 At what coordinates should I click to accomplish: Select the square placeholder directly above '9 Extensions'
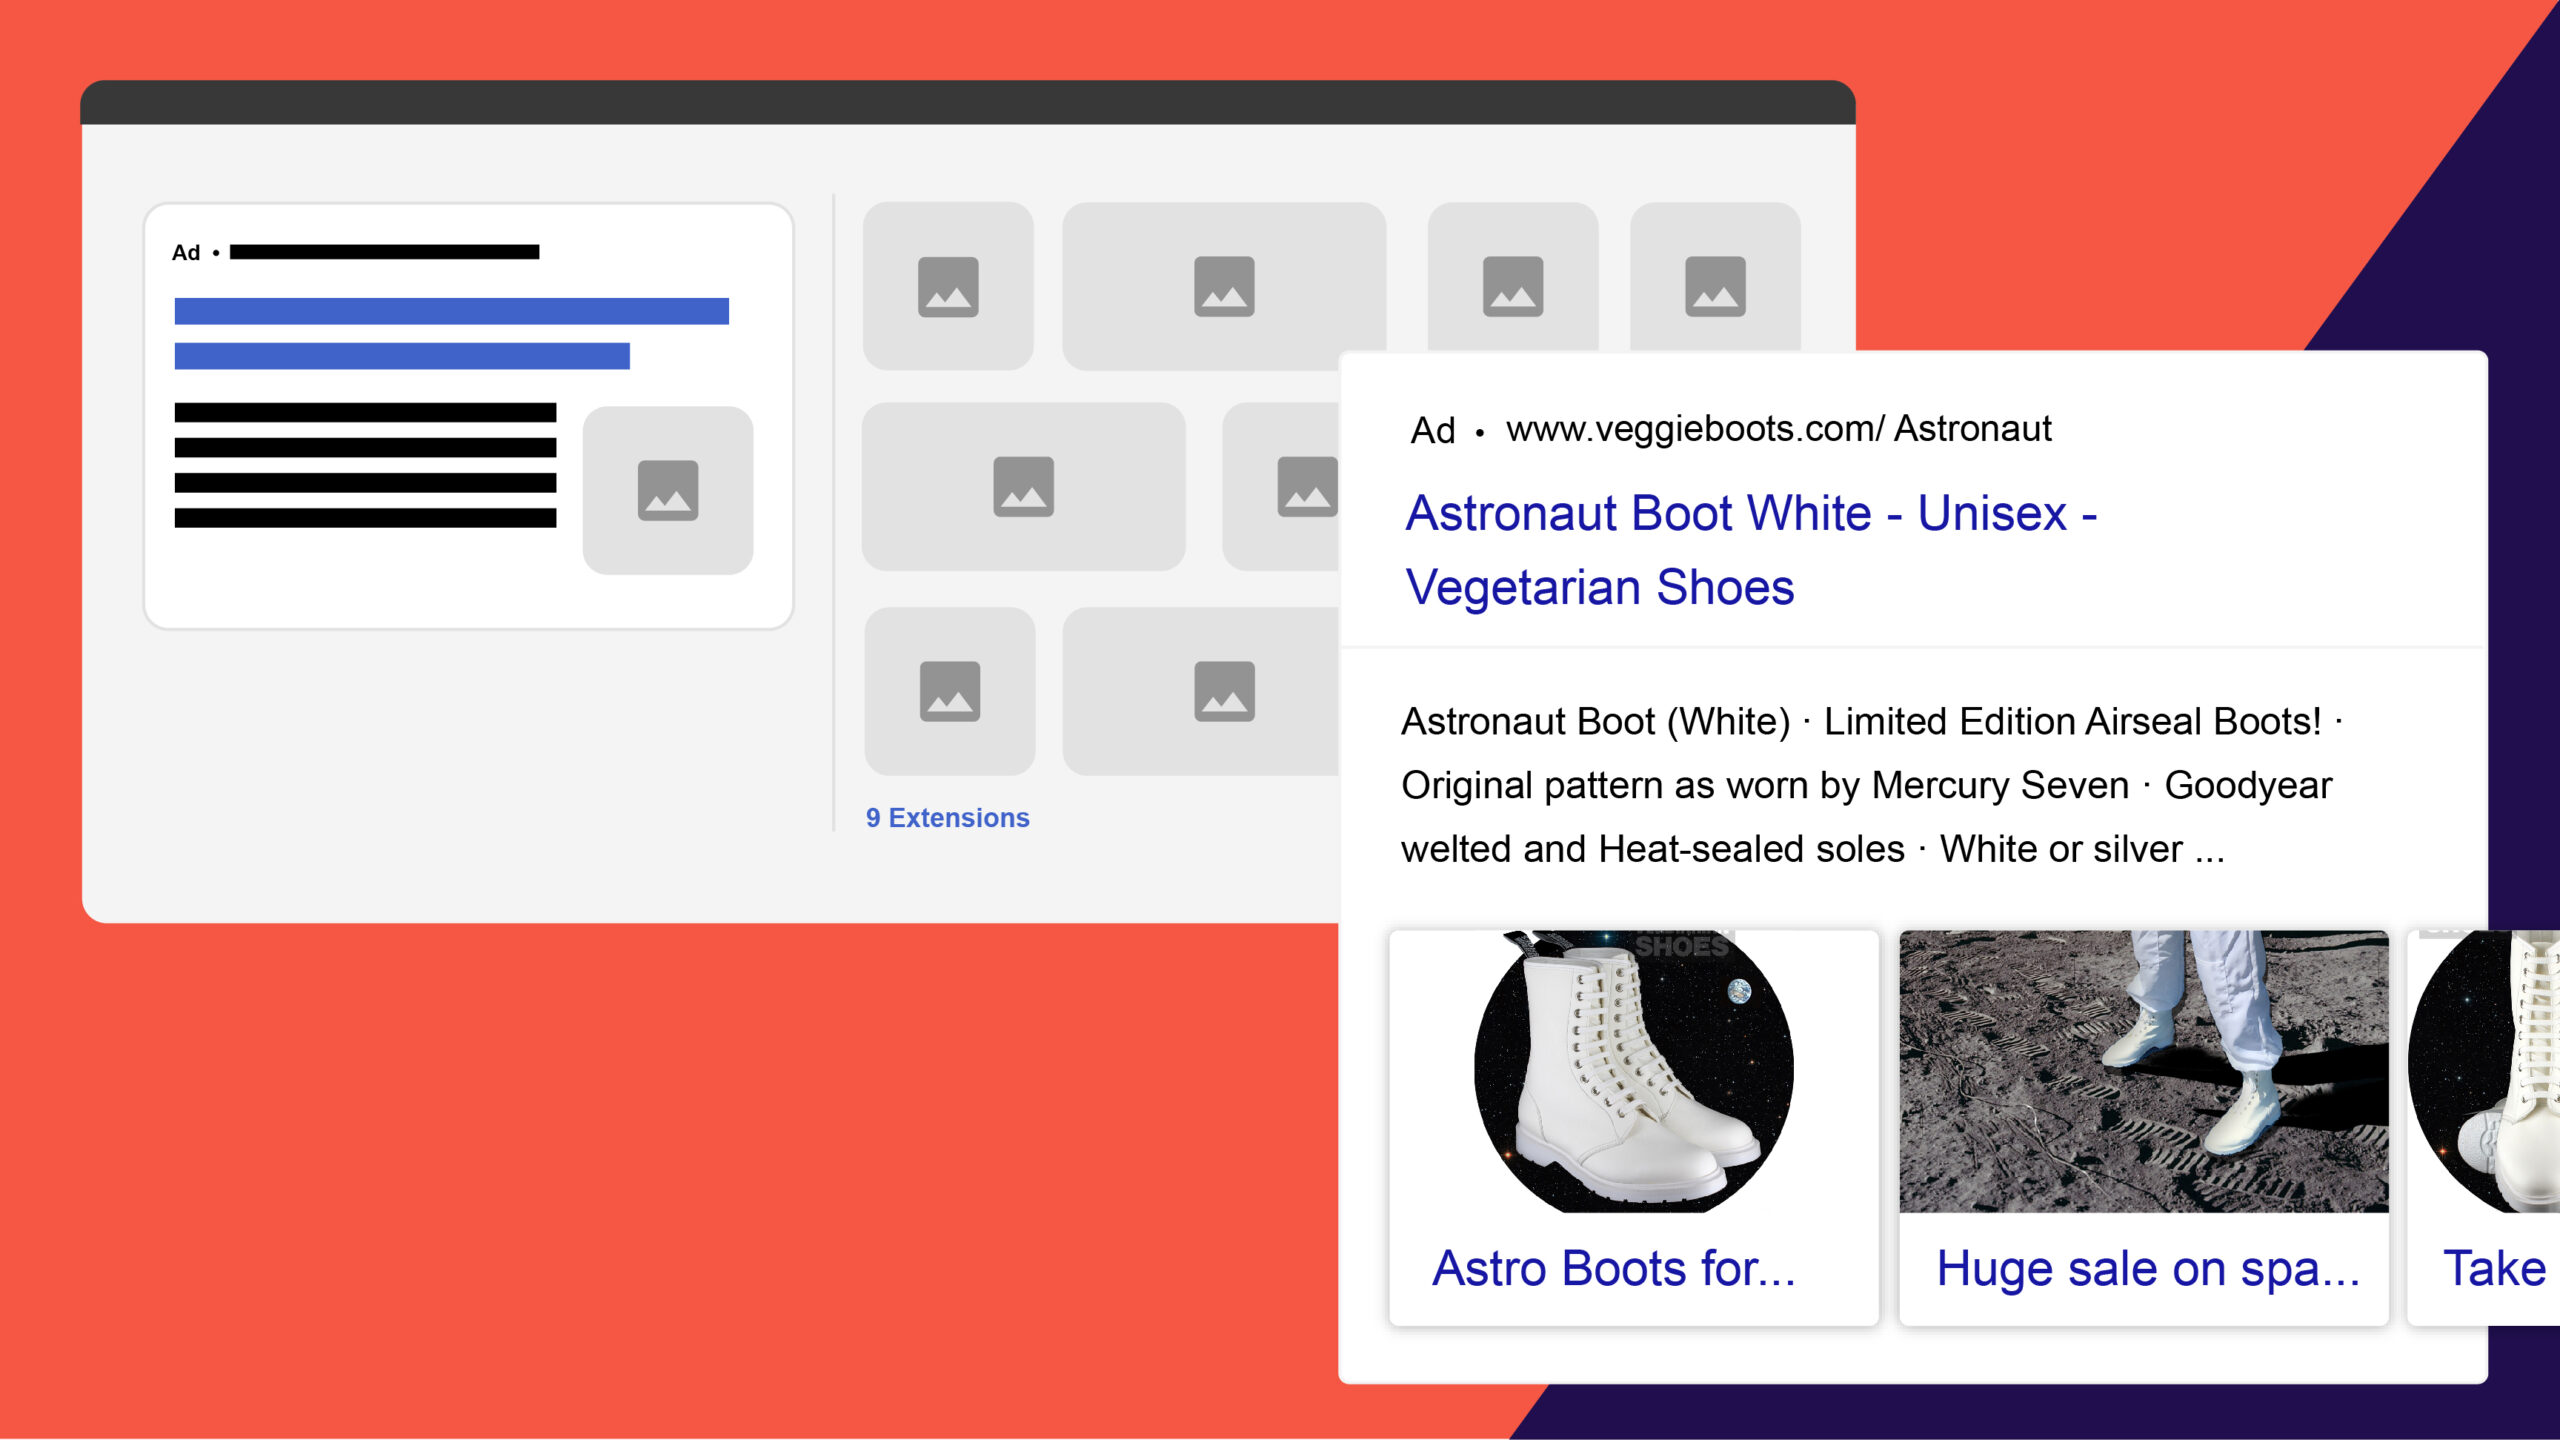[950, 691]
